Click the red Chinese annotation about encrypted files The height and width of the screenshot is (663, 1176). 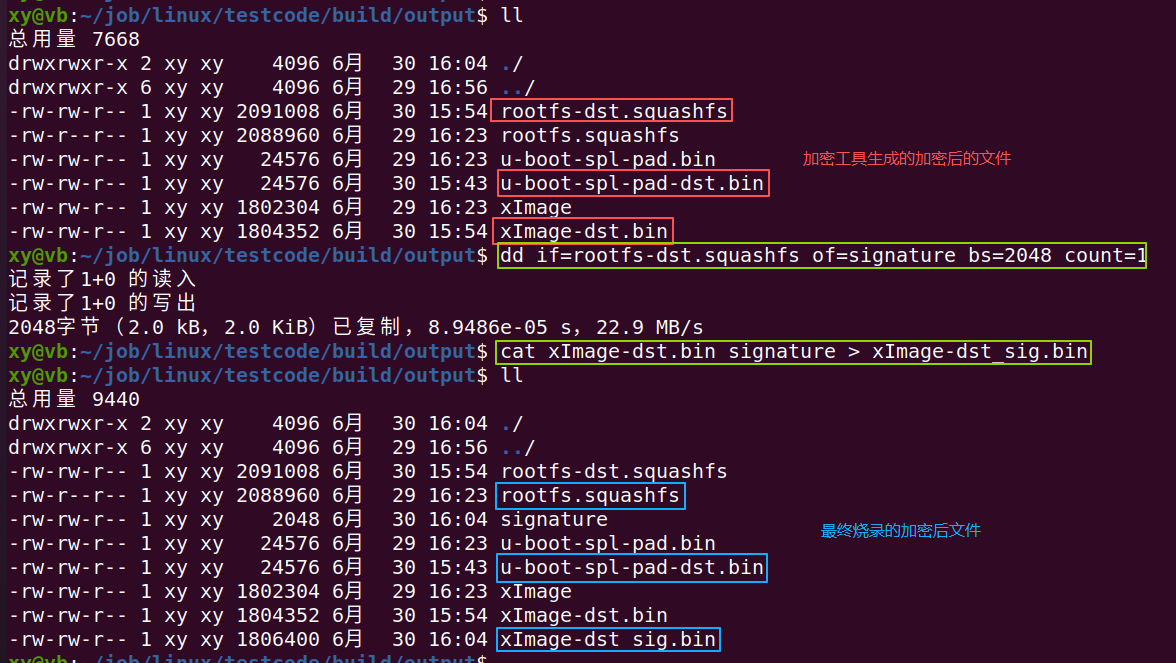(907, 159)
